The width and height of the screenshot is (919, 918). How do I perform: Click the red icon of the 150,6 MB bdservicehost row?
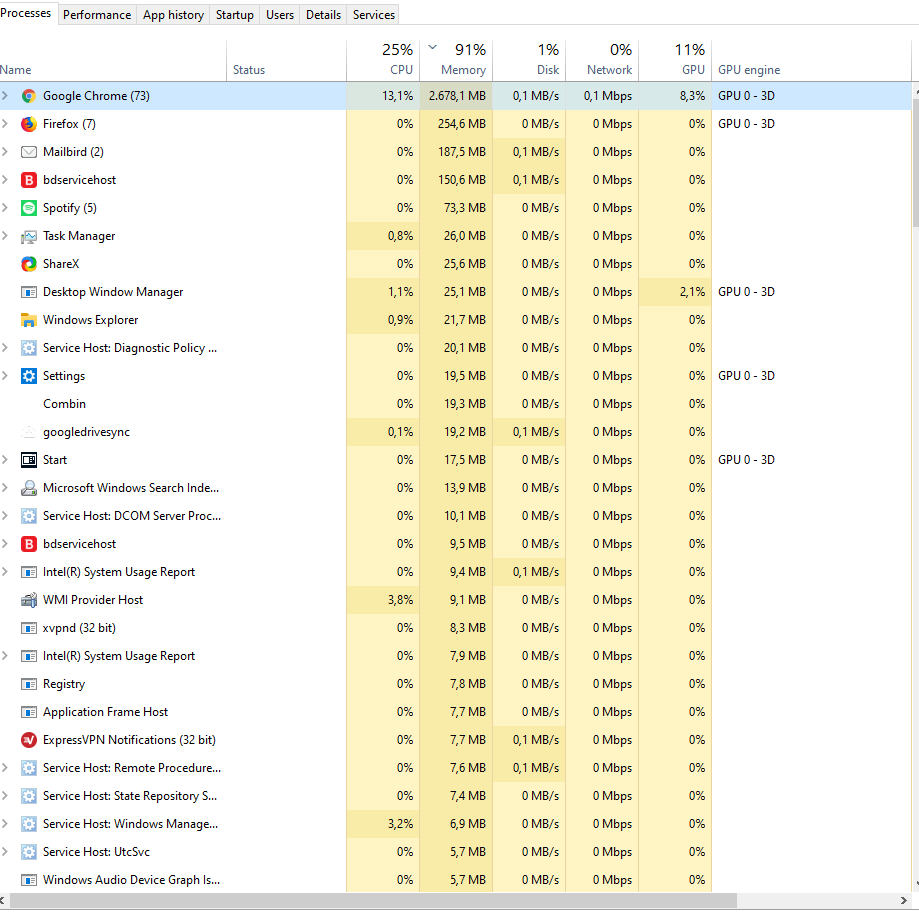28,180
